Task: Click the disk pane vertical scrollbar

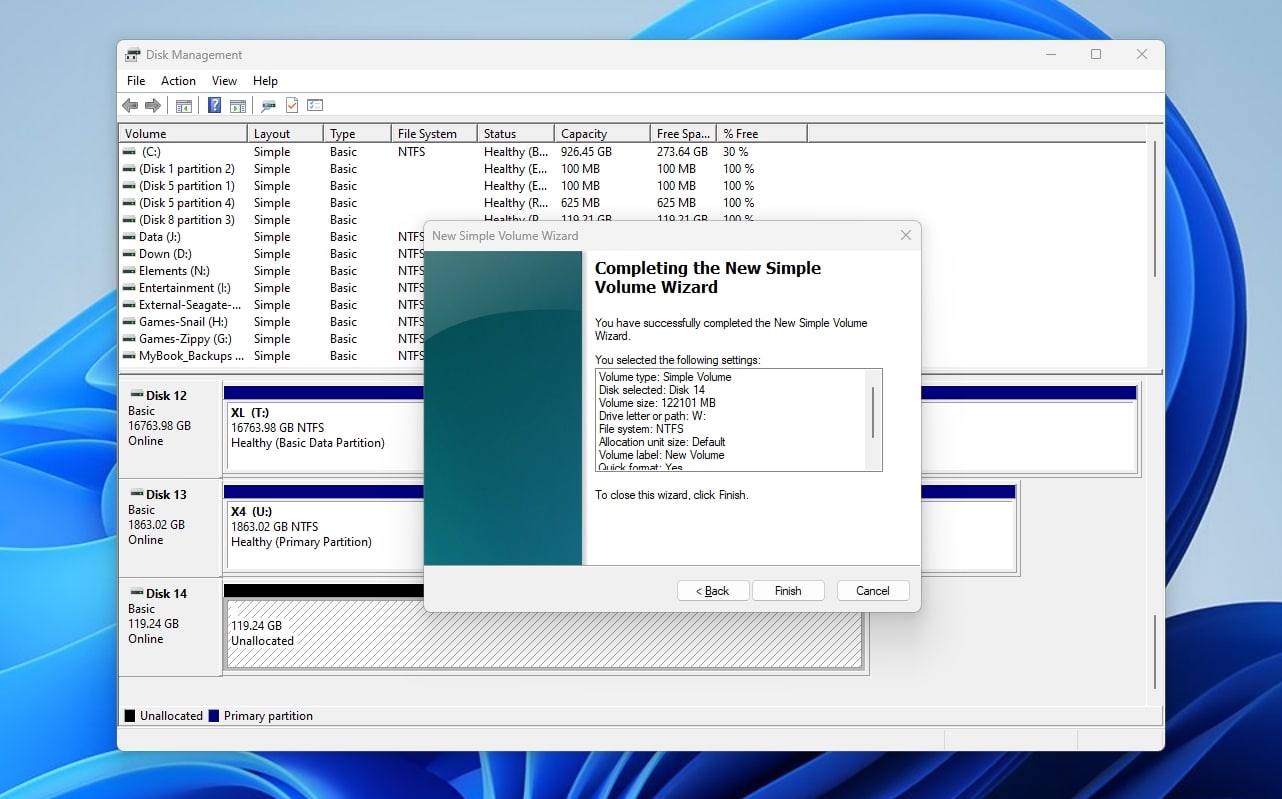Action: [1155, 651]
